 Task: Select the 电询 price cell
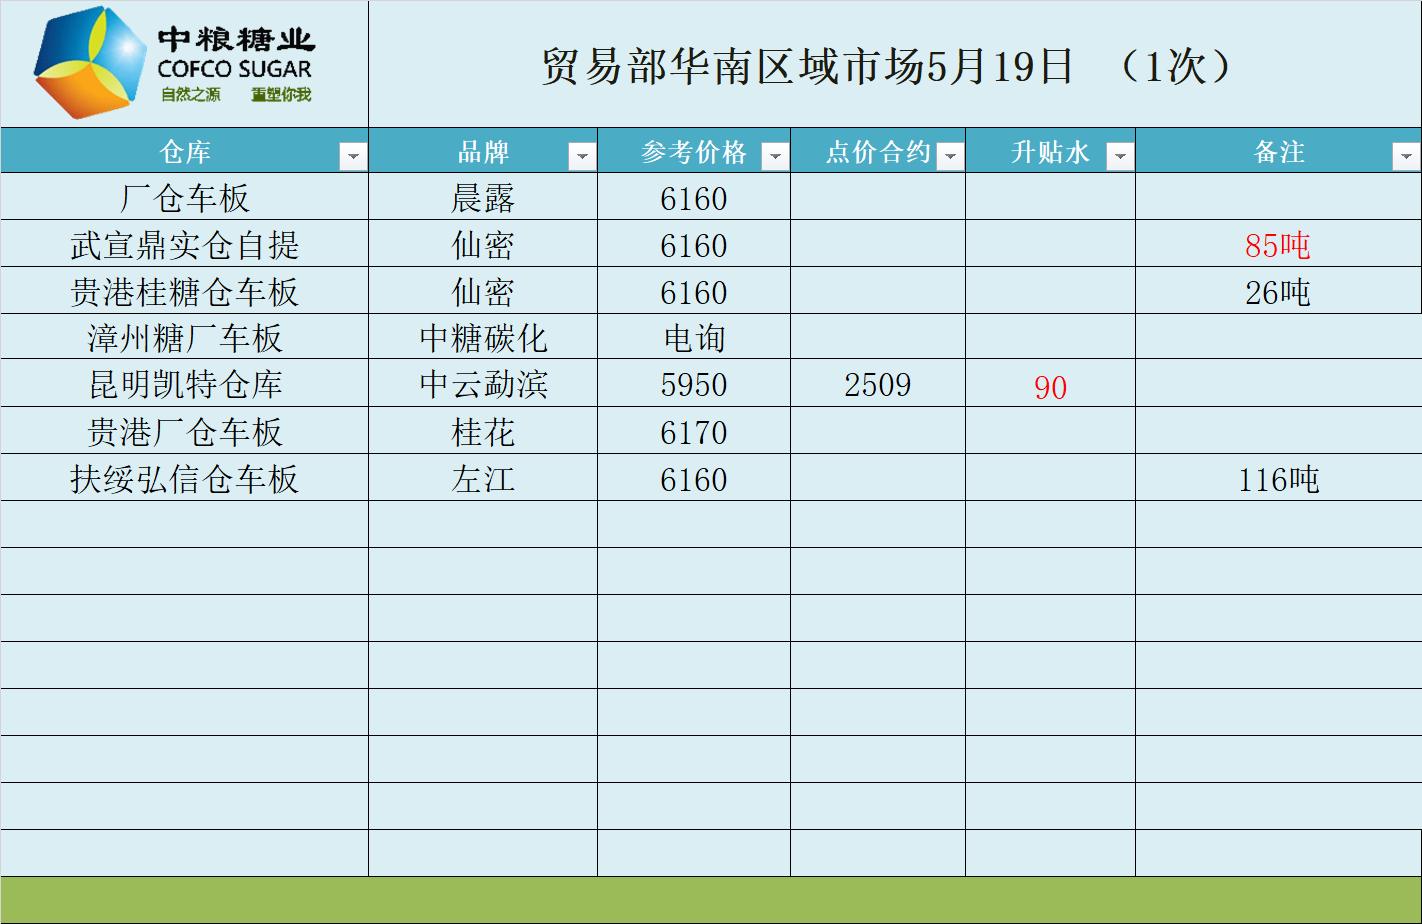click(694, 338)
